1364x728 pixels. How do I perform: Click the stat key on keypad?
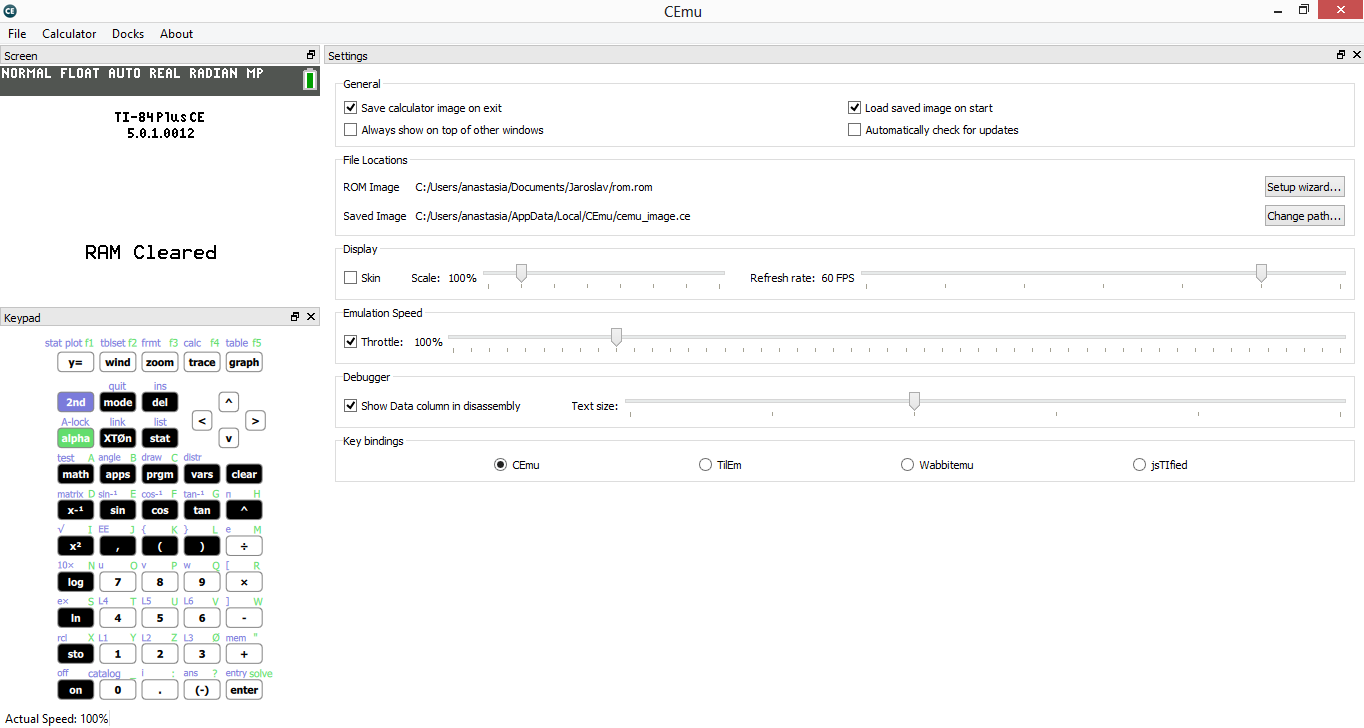click(160, 438)
